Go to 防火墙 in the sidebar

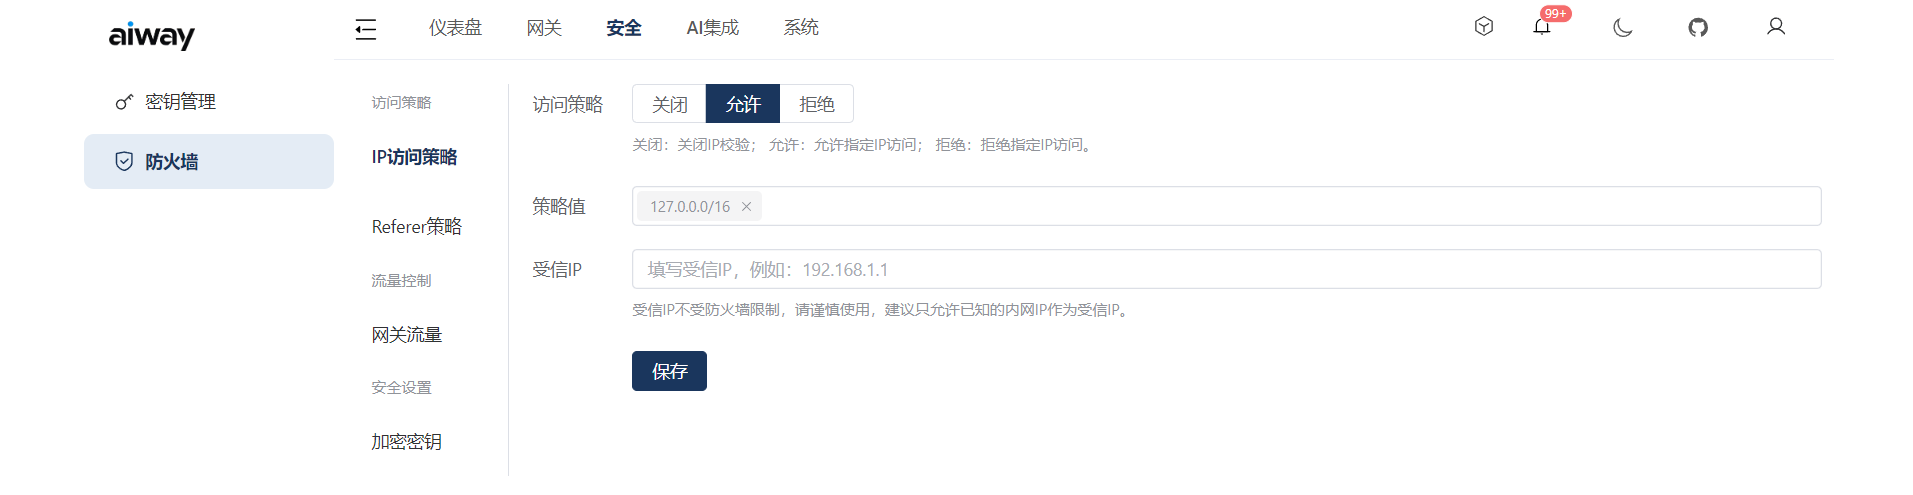point(209,162)
